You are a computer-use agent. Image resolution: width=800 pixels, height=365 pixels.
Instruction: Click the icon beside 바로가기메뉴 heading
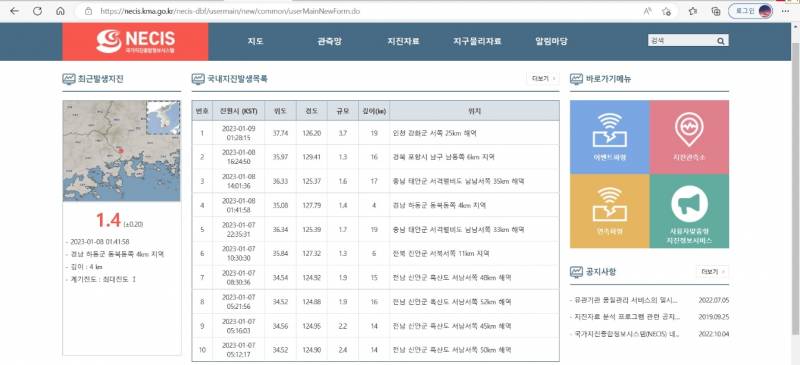click(x=577, y=79)
